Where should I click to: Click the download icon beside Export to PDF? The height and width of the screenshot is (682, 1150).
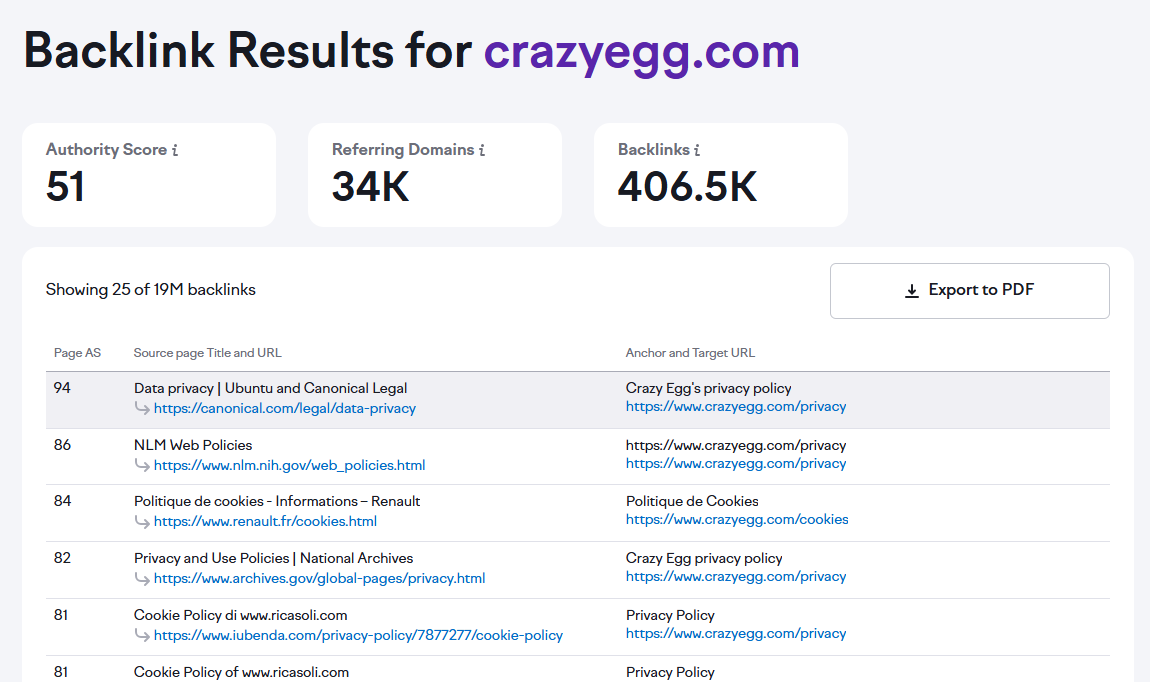[911, 290]
